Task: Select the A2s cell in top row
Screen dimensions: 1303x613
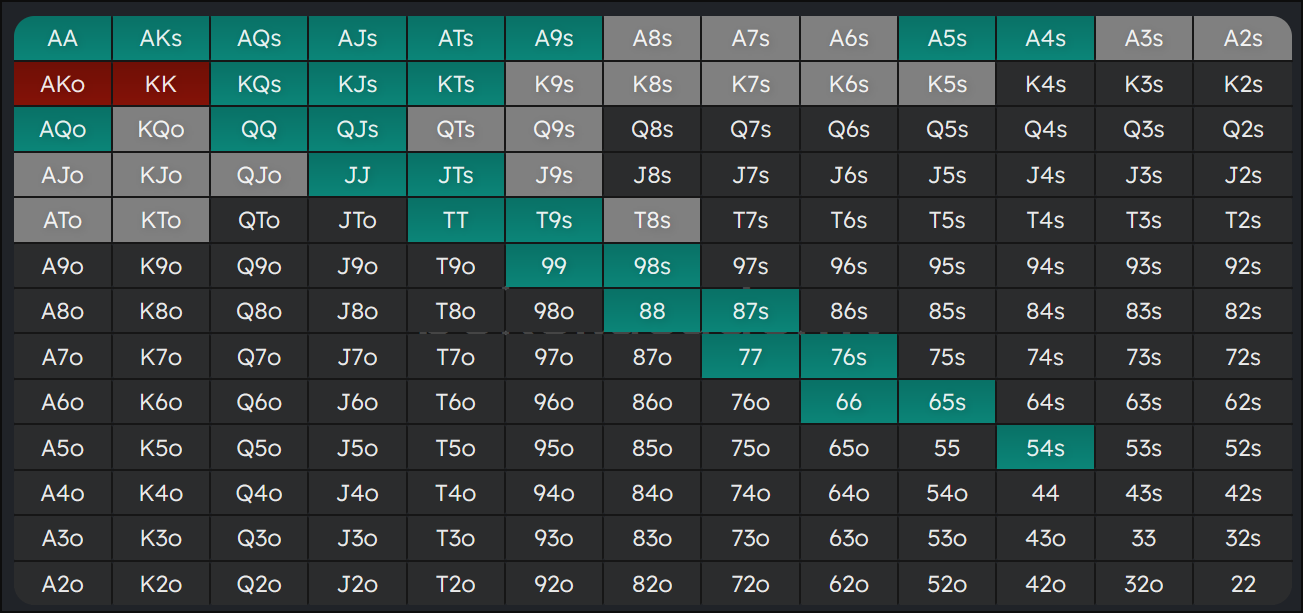Action: point(1242,39)
